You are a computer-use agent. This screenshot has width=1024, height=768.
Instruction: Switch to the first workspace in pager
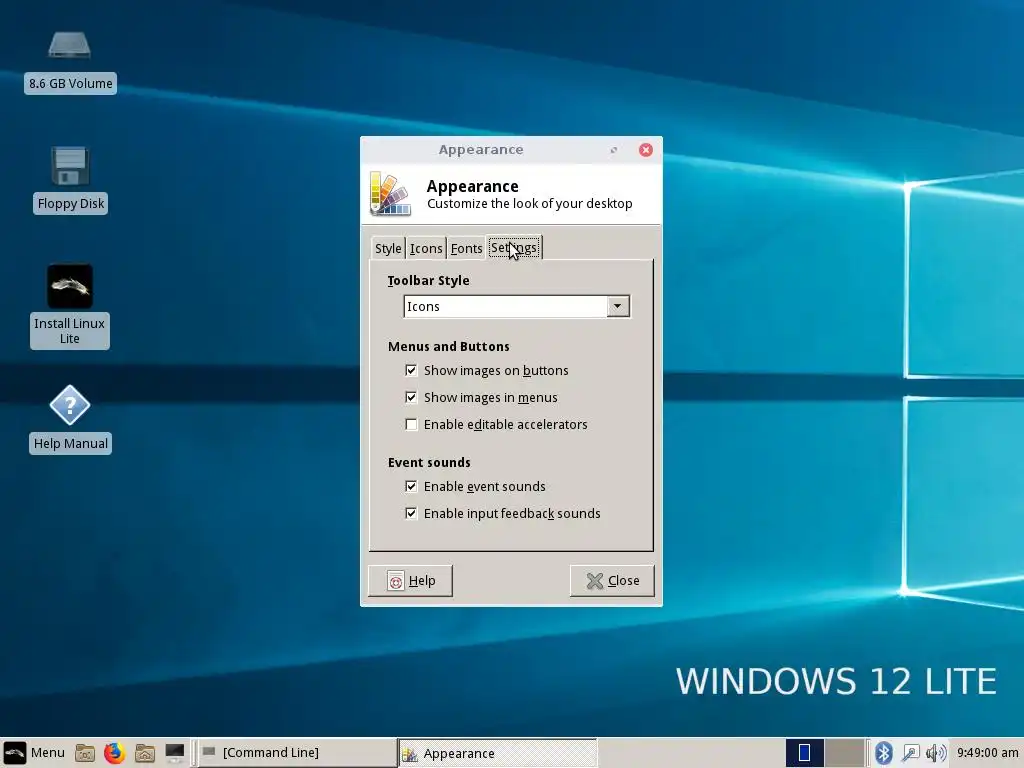805,753
